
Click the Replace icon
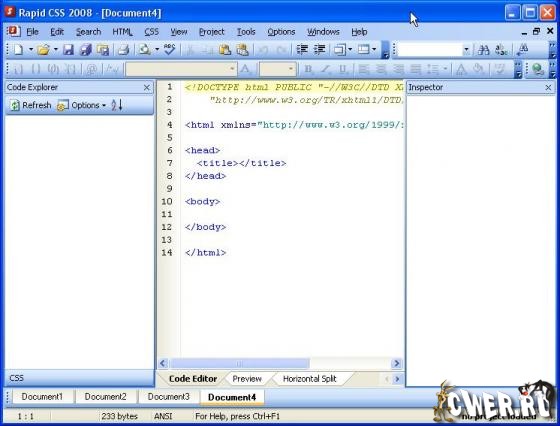coord(501,50)
